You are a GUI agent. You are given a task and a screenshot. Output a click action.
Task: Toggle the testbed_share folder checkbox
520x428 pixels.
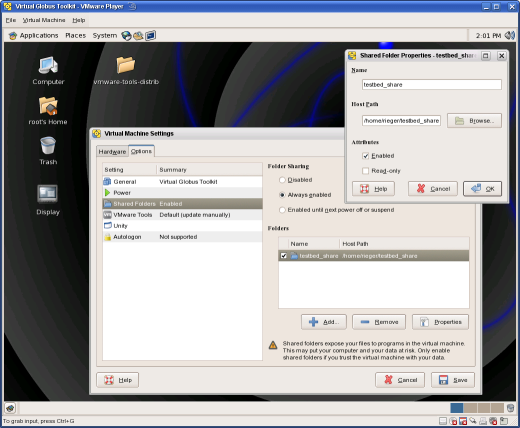coord(284,256)
